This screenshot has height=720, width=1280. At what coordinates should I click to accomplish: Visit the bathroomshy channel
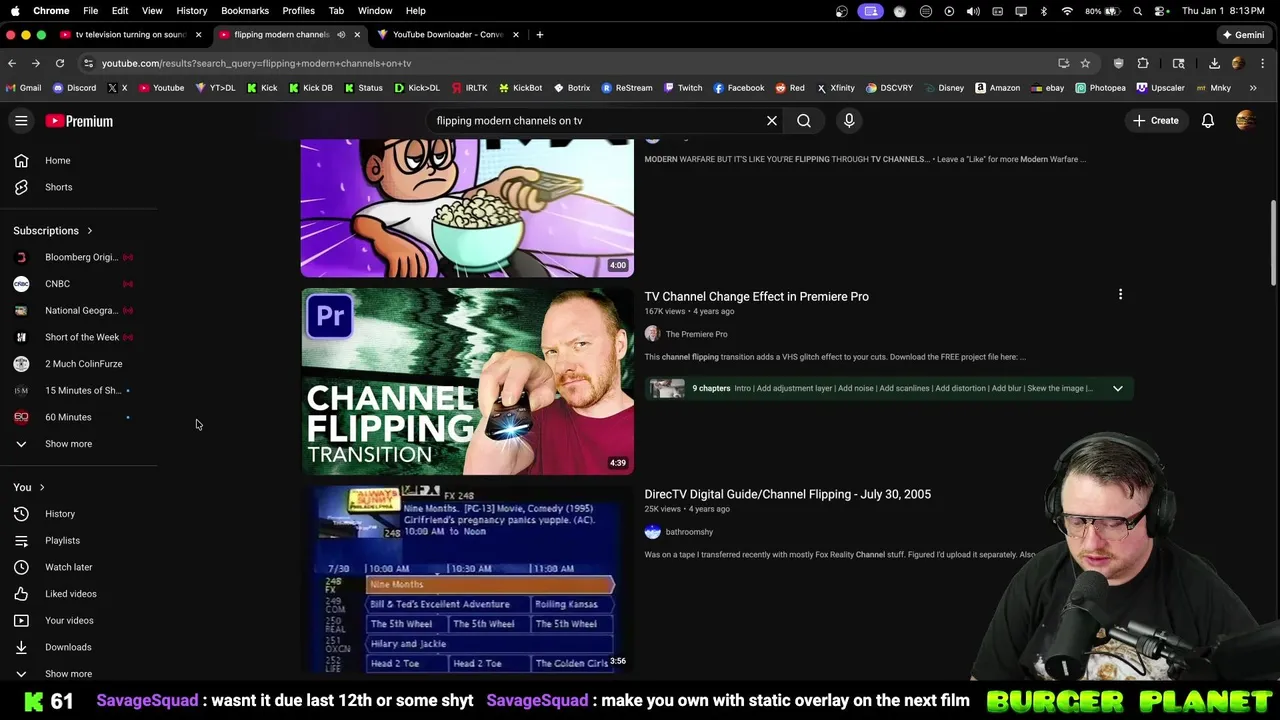coord(689,532)
